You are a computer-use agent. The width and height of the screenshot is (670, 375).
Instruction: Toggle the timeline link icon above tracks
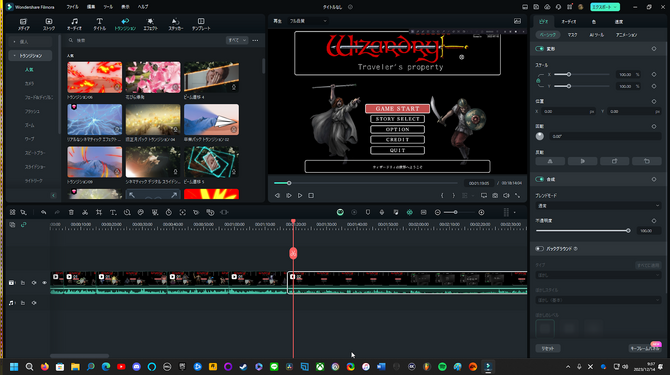[x=24, y=224]
